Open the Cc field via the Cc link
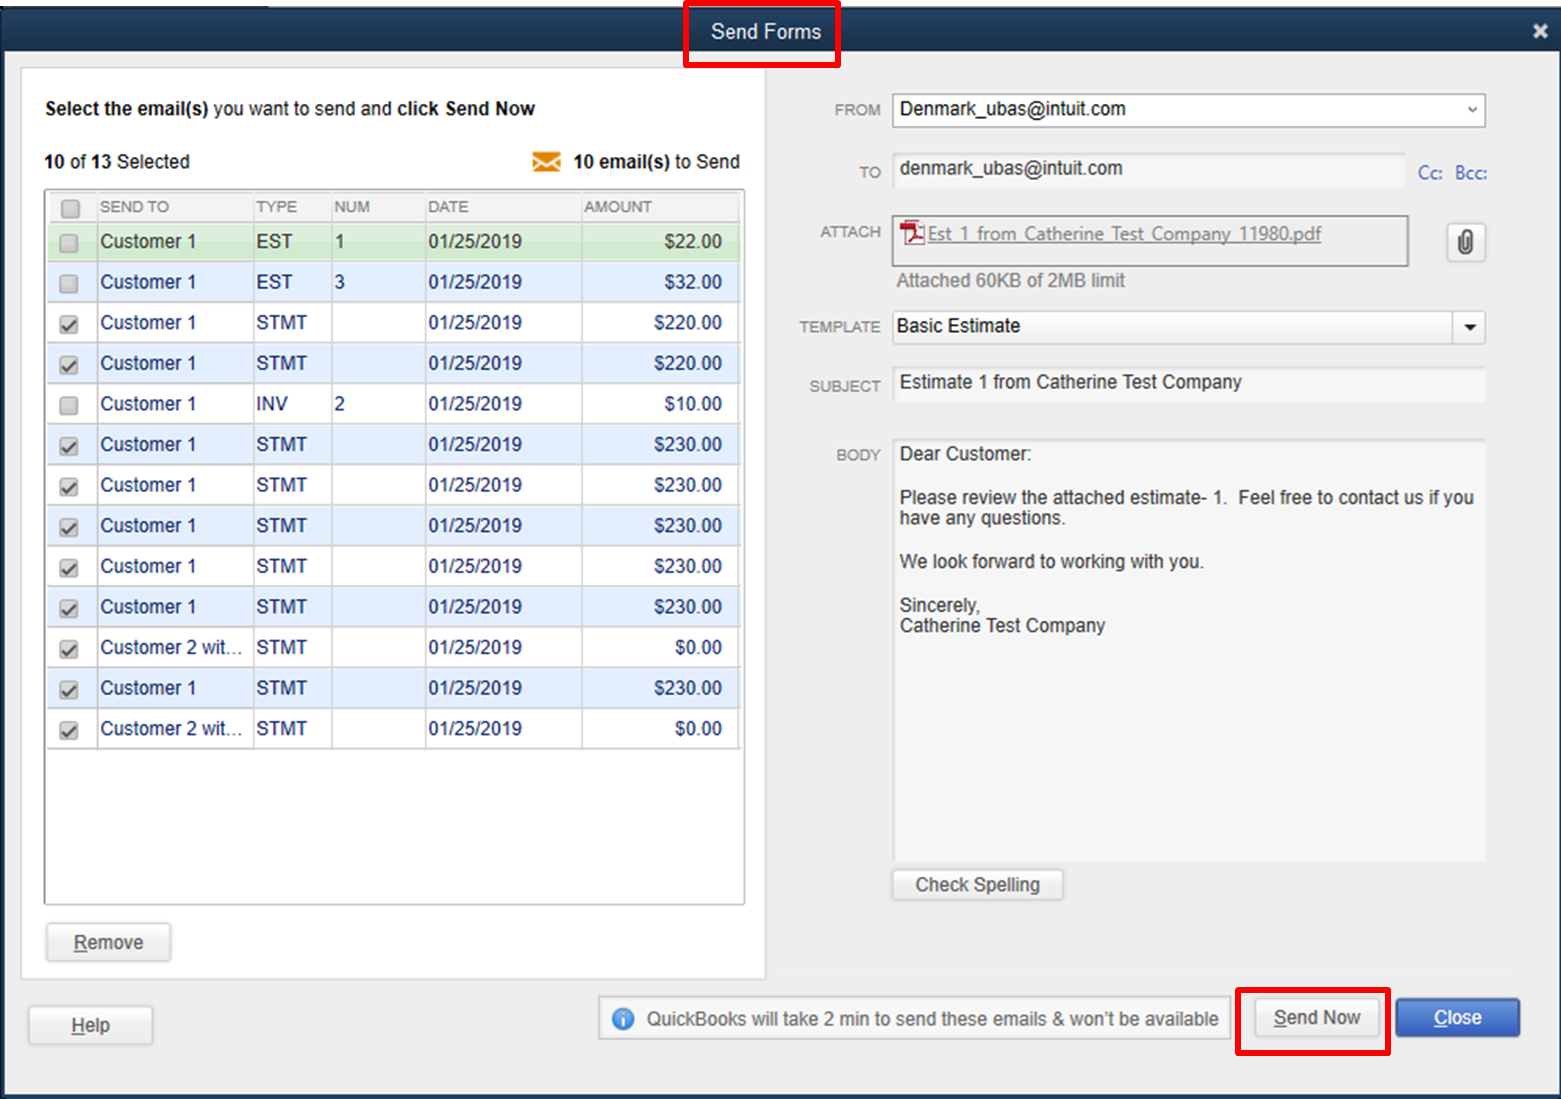Viewport: 1561px width, 1099px height. point(1429,172)
